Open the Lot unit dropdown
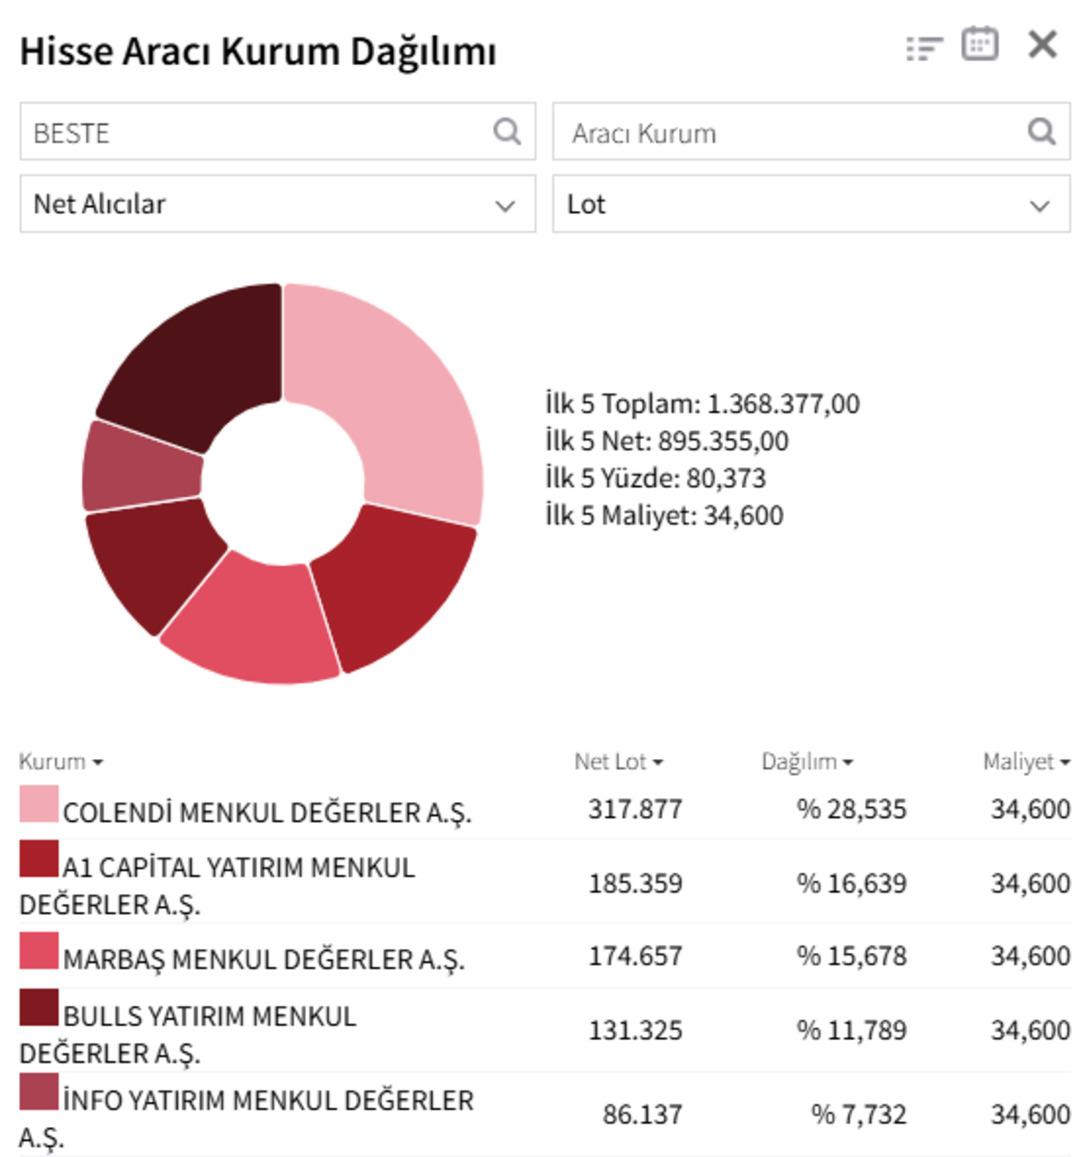The image size is (1080, 1157). point(810,203)
